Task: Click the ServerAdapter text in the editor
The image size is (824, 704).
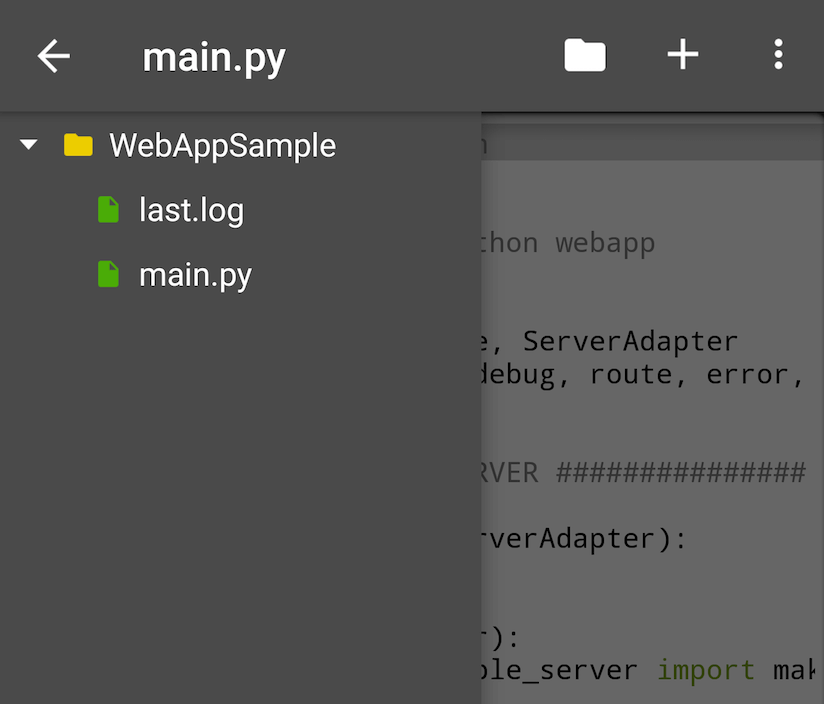Action: (x=630, y=340)
